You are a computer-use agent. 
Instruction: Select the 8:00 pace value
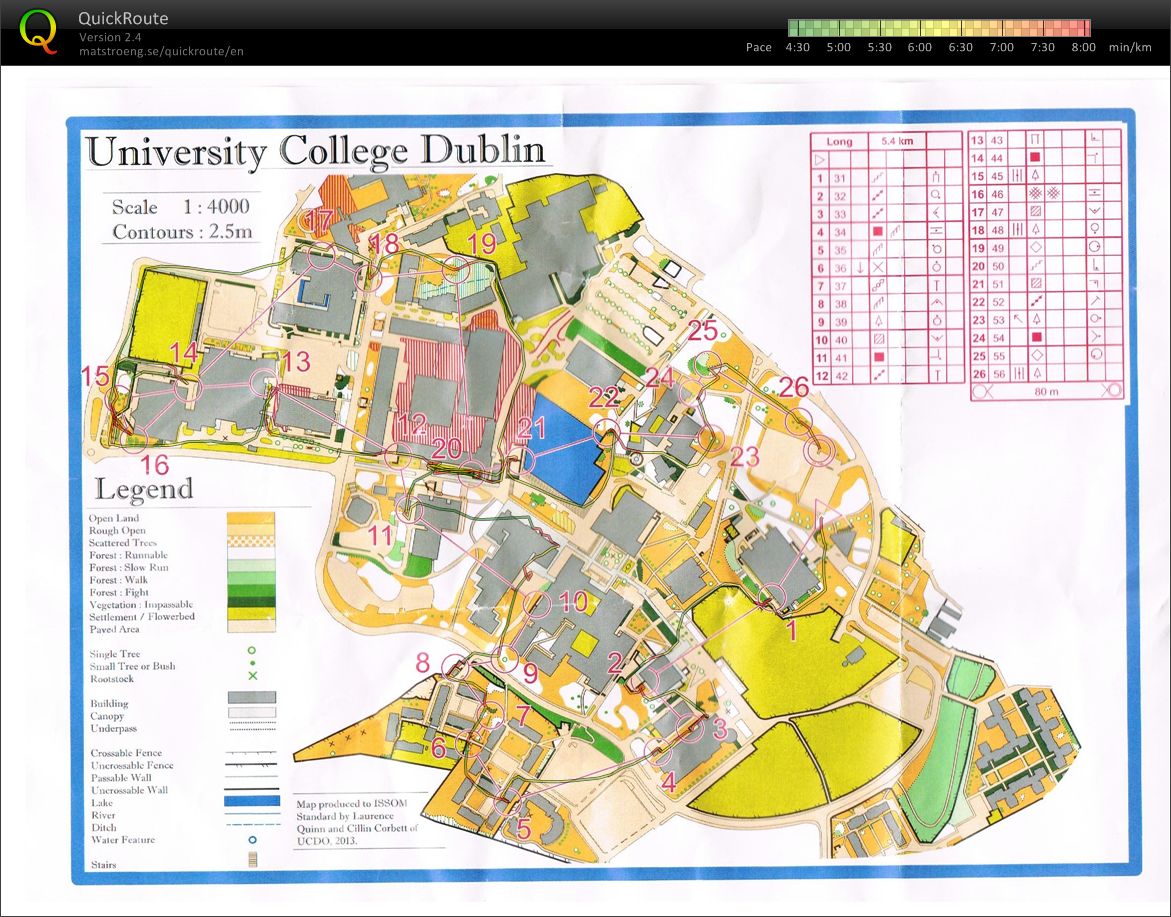coord(1083,47)
